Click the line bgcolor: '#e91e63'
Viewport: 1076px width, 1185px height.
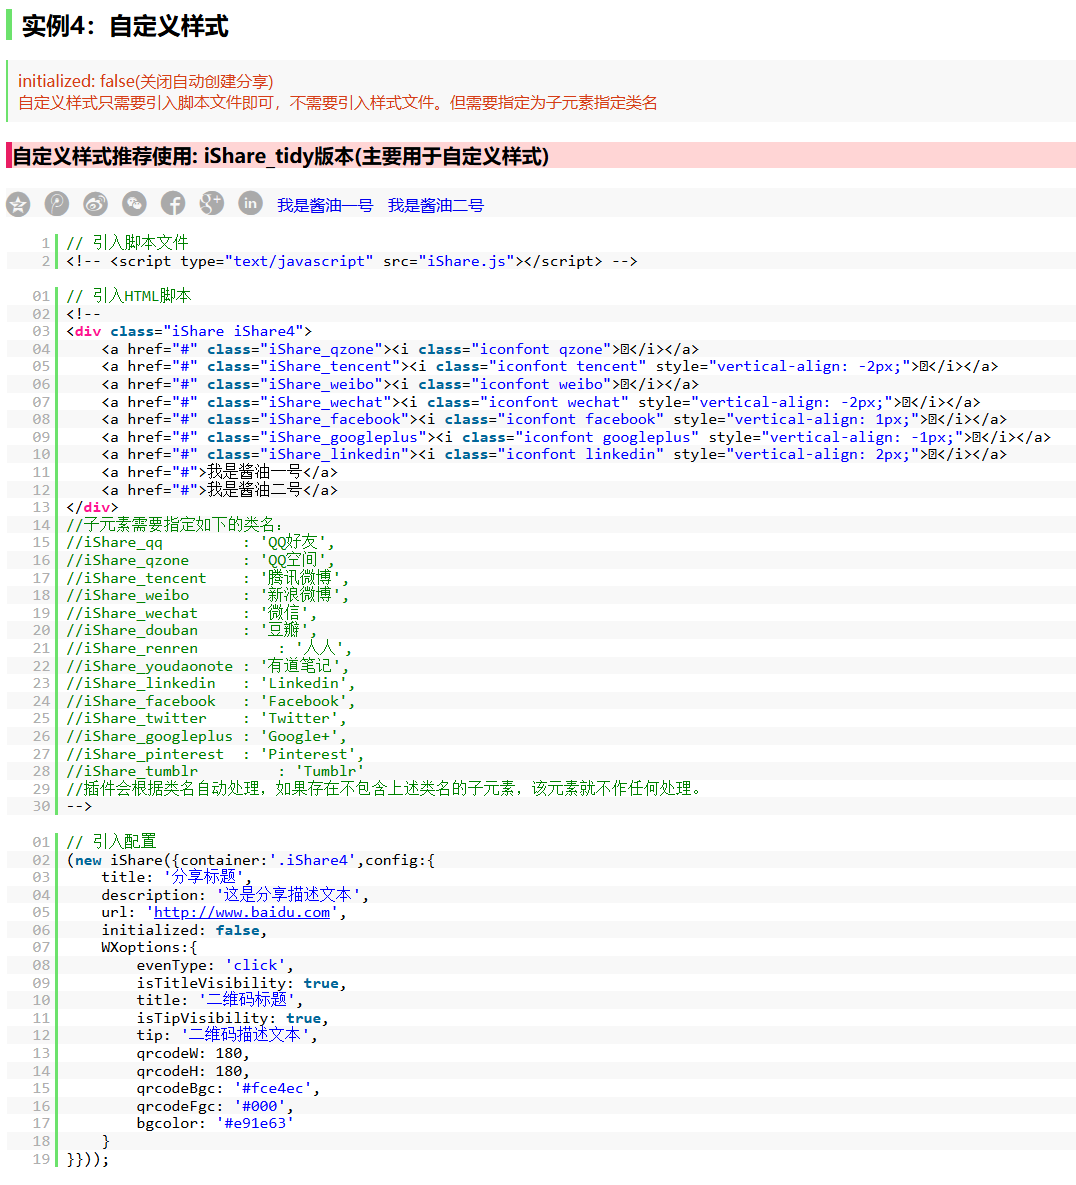(x=215, y=1123)
